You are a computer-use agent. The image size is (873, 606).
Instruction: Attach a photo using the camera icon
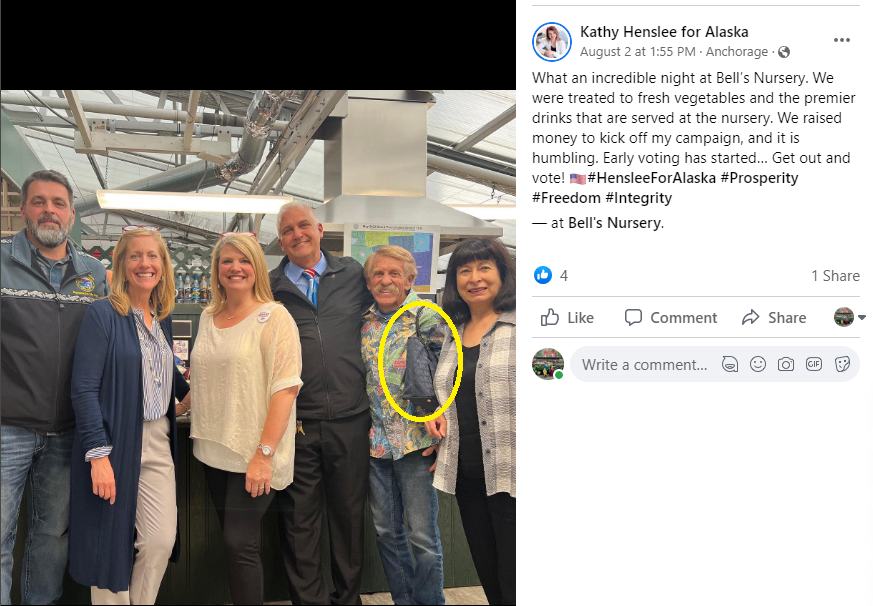pos(786,365)
